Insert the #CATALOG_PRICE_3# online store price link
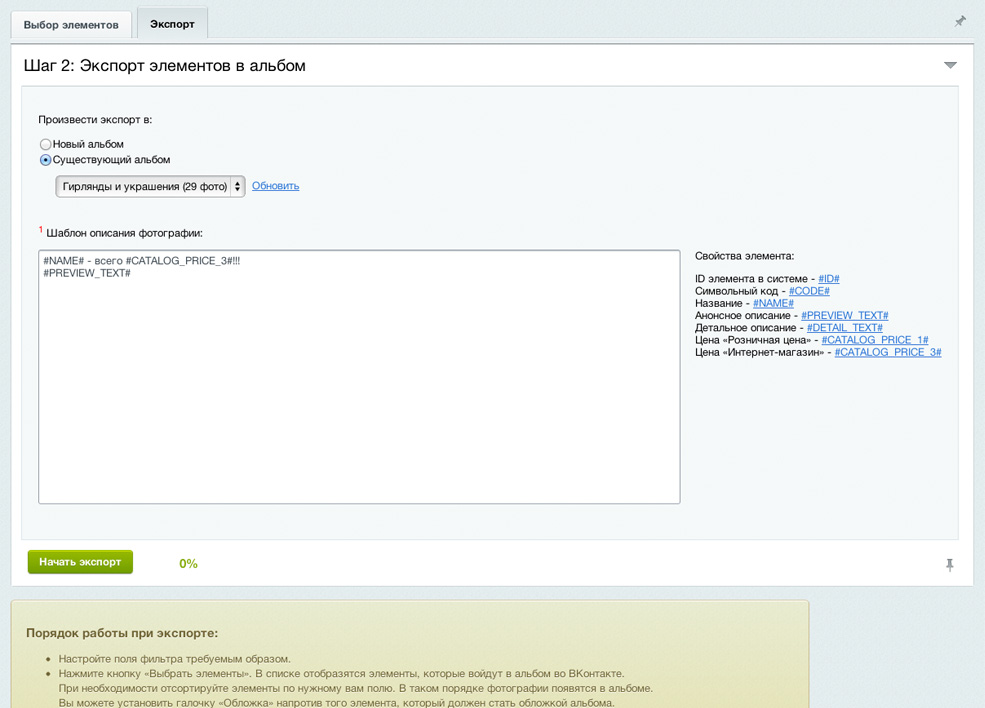The width and height of the screenshot is (985, 708). click(887, 352)
